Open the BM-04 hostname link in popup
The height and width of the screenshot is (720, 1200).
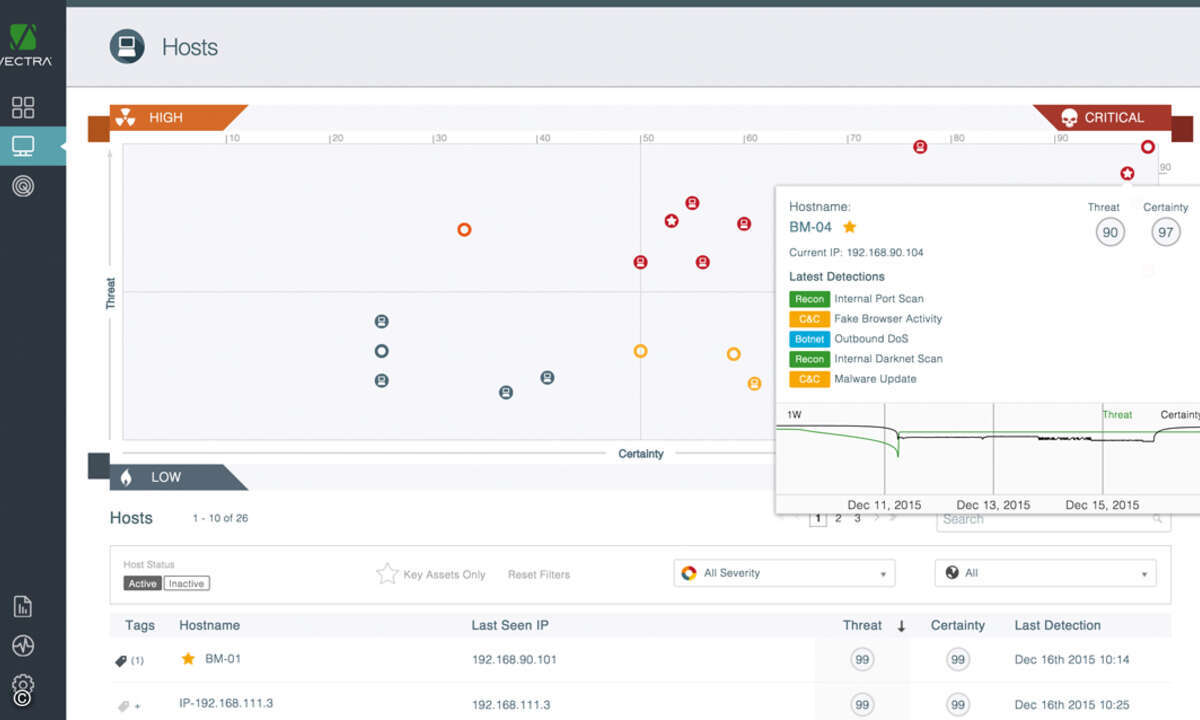pos(810,227)
